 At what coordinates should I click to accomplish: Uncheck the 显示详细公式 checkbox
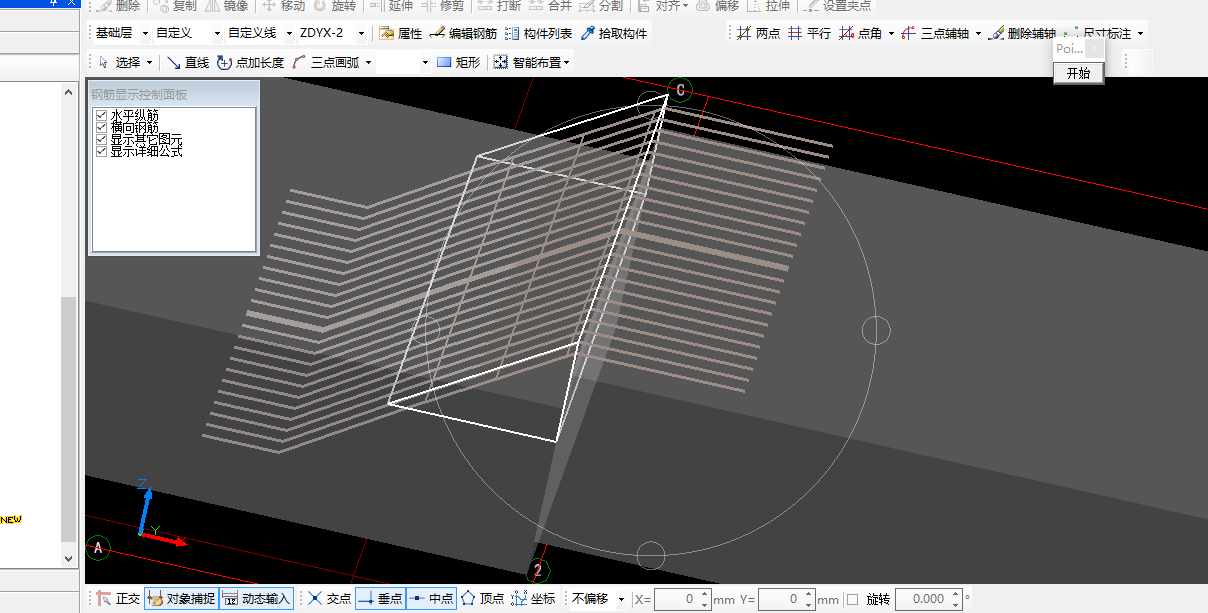[101, 152]
